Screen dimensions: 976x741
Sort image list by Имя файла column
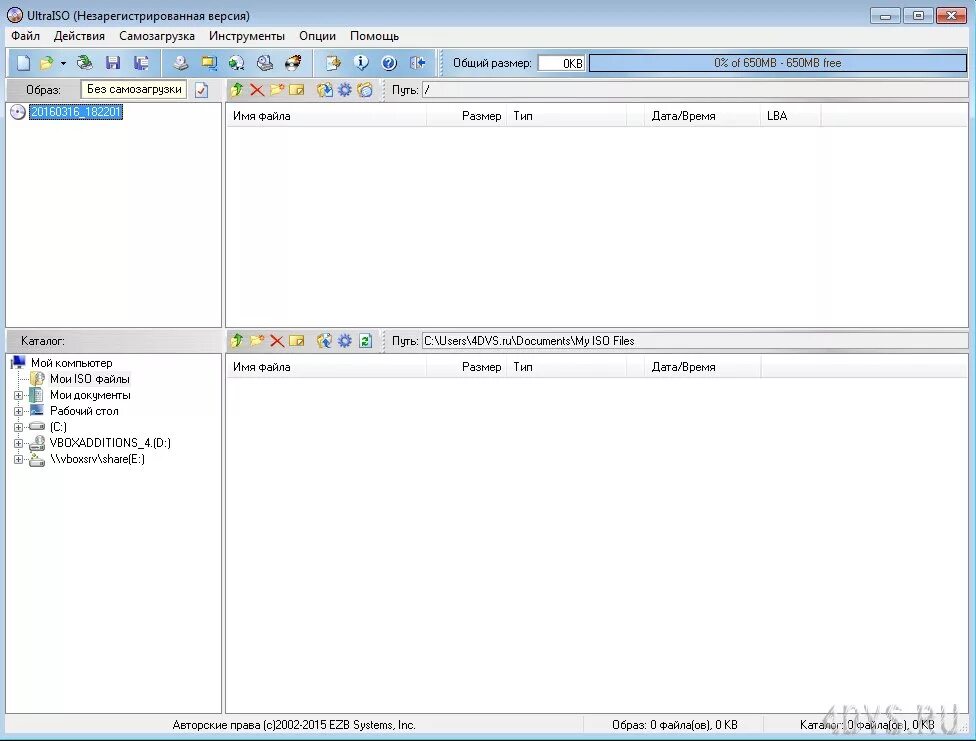coord(326,116)
